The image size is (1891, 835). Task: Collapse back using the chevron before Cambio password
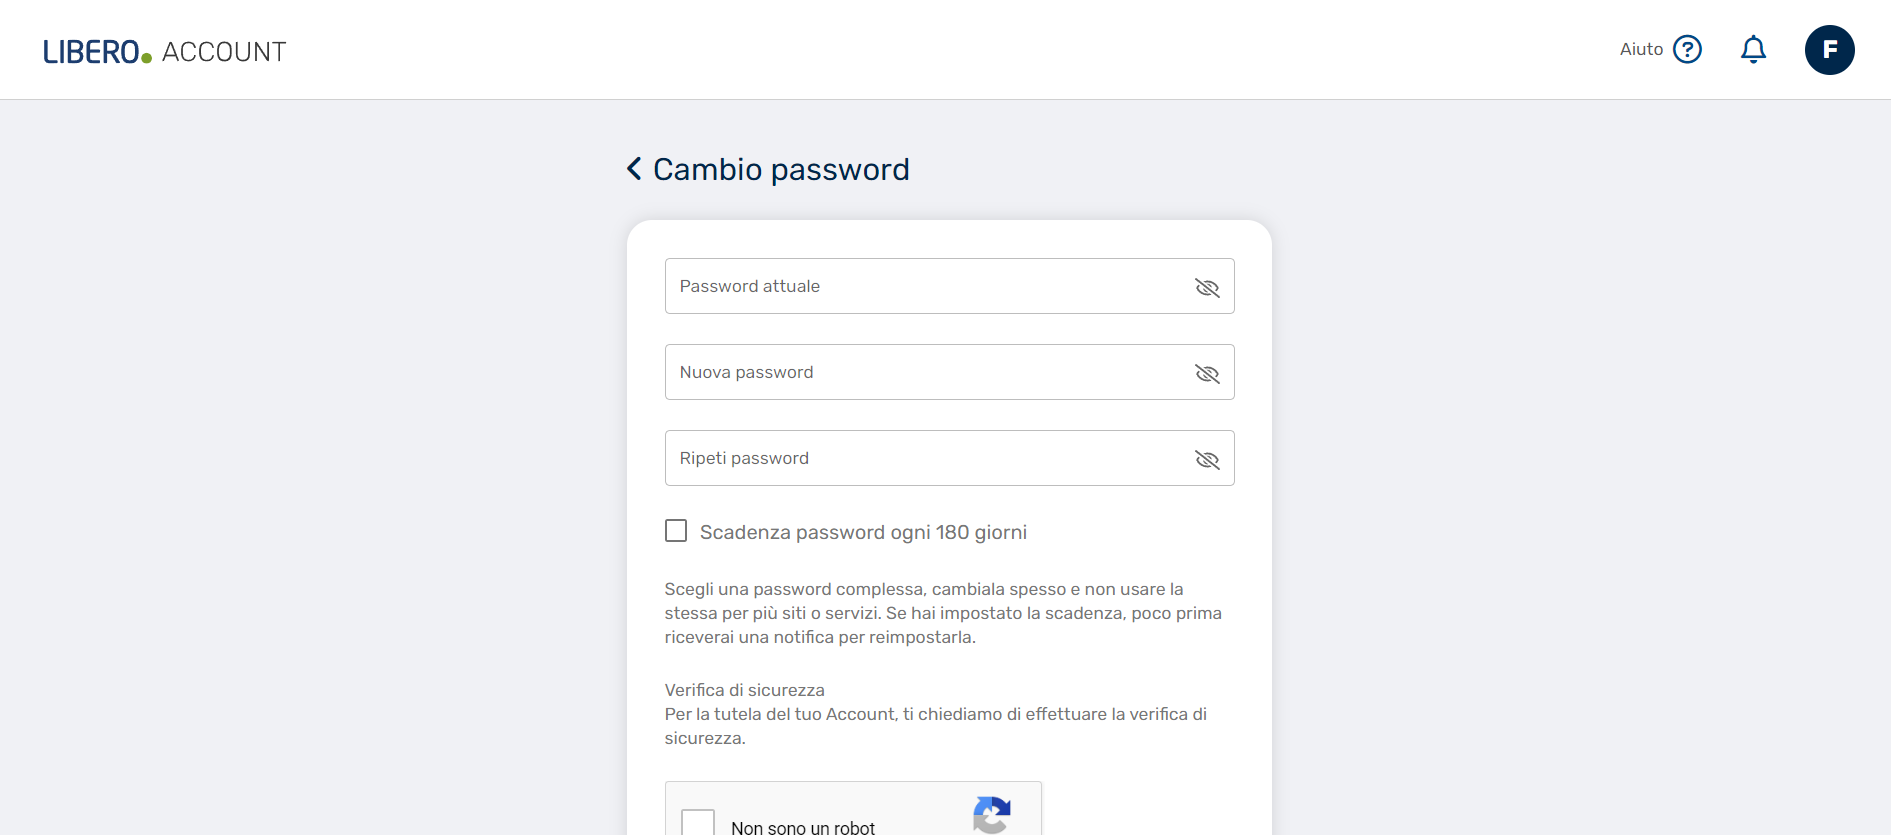(x=633, y=169)
